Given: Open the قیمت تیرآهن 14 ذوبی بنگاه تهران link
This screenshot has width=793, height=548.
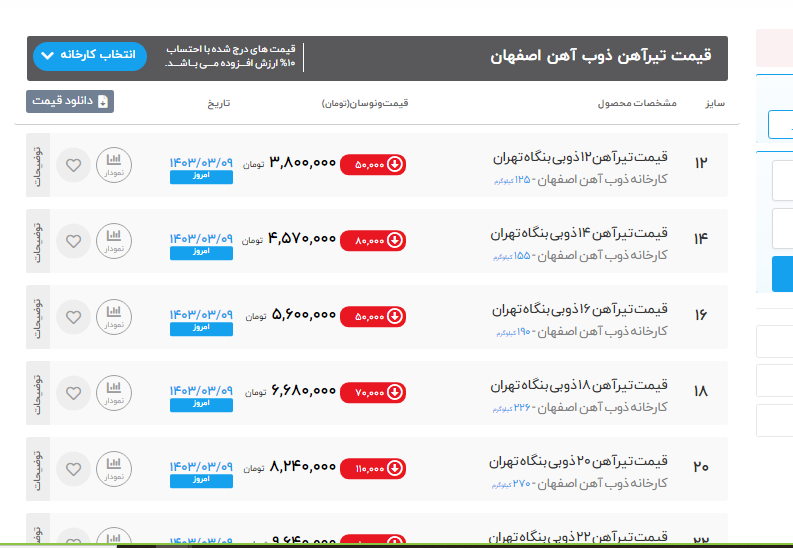Looking at the screenshot, I should (x=581, y=234).
